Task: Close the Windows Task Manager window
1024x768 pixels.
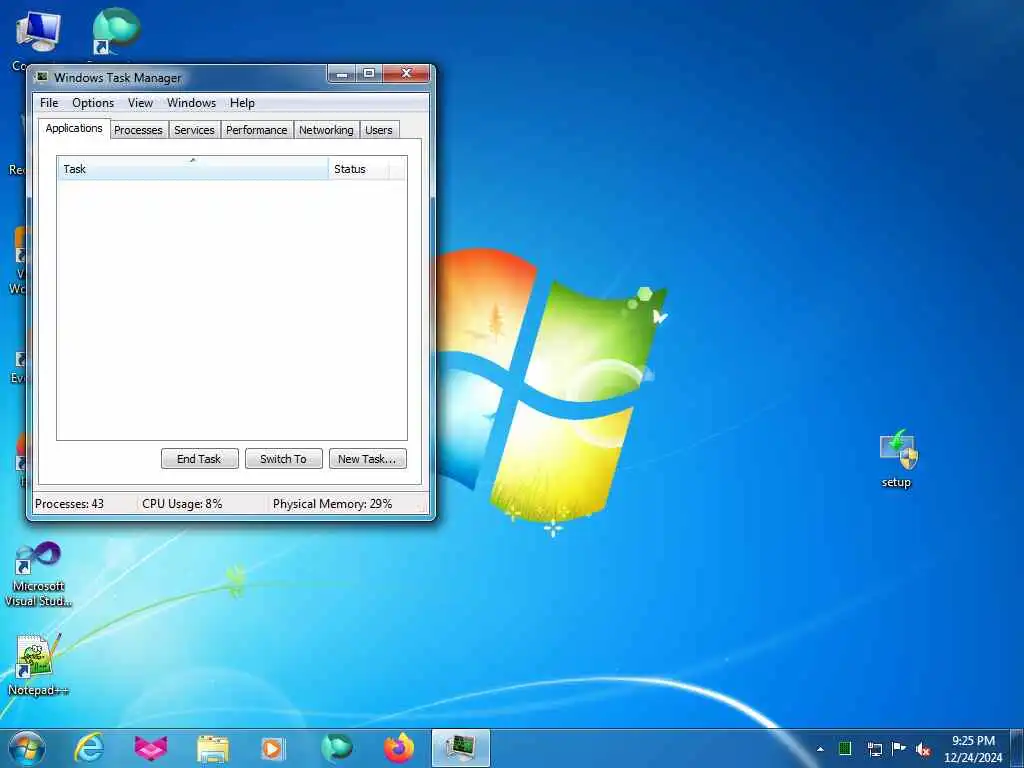Action: (406, 74)
